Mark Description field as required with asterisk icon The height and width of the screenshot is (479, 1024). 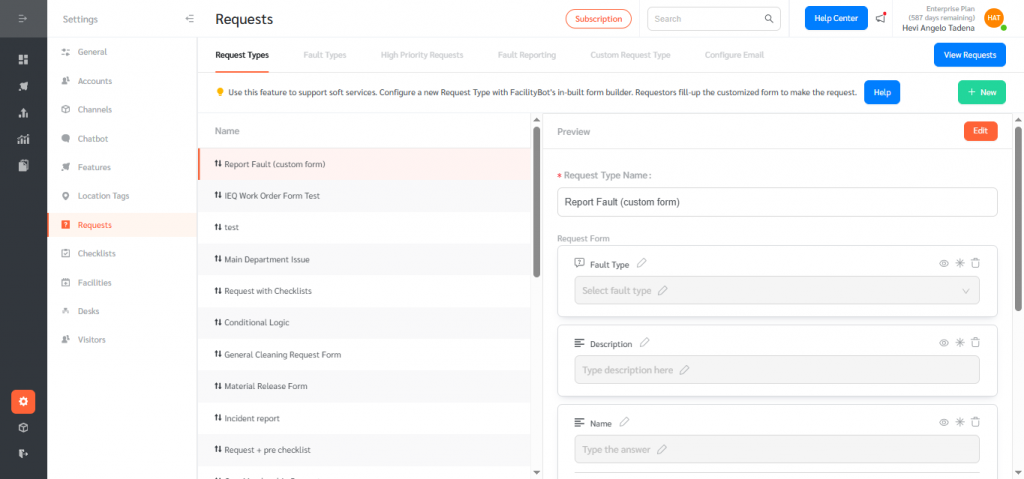coord(959,342)
